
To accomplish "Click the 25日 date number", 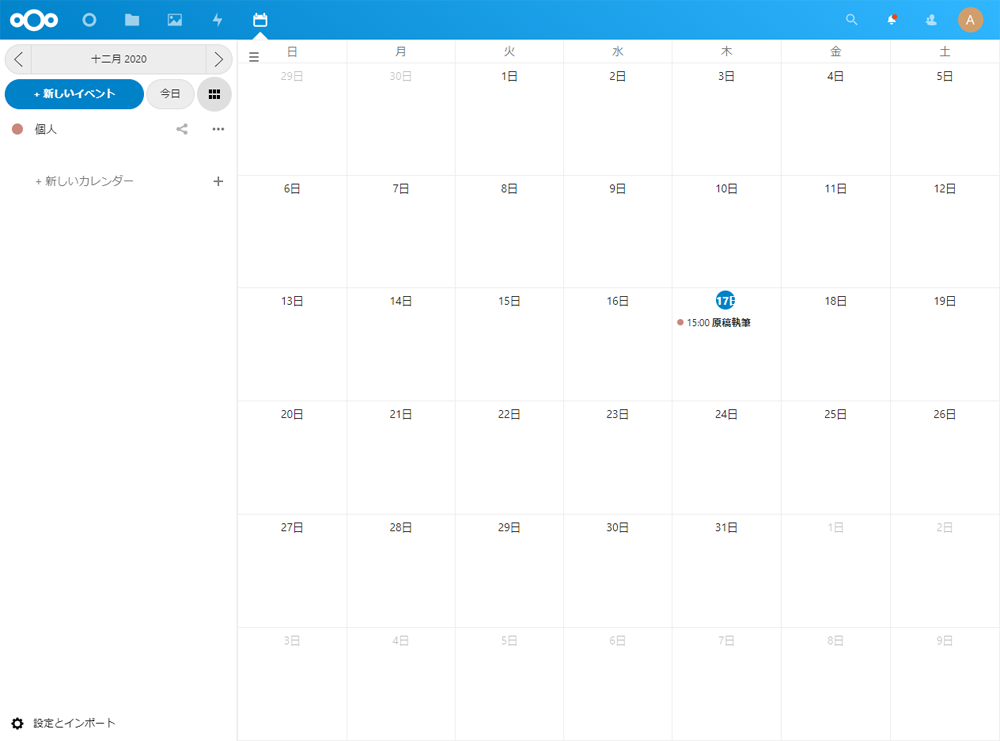I will [835, 415].
